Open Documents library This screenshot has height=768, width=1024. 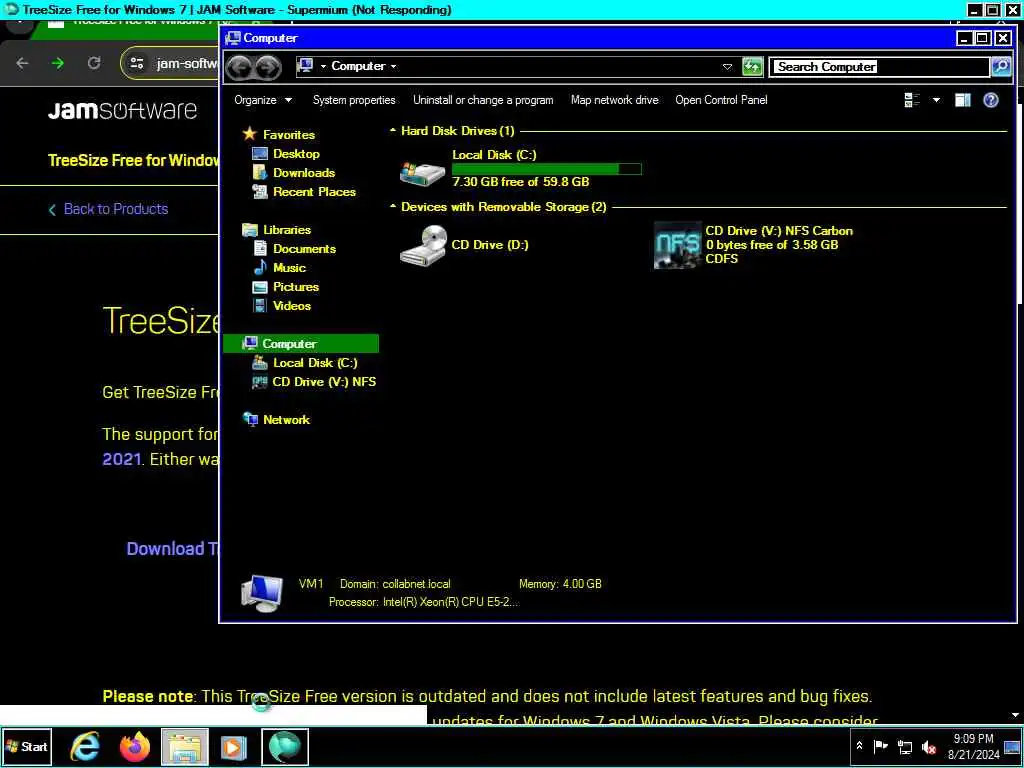coord(304,248)
